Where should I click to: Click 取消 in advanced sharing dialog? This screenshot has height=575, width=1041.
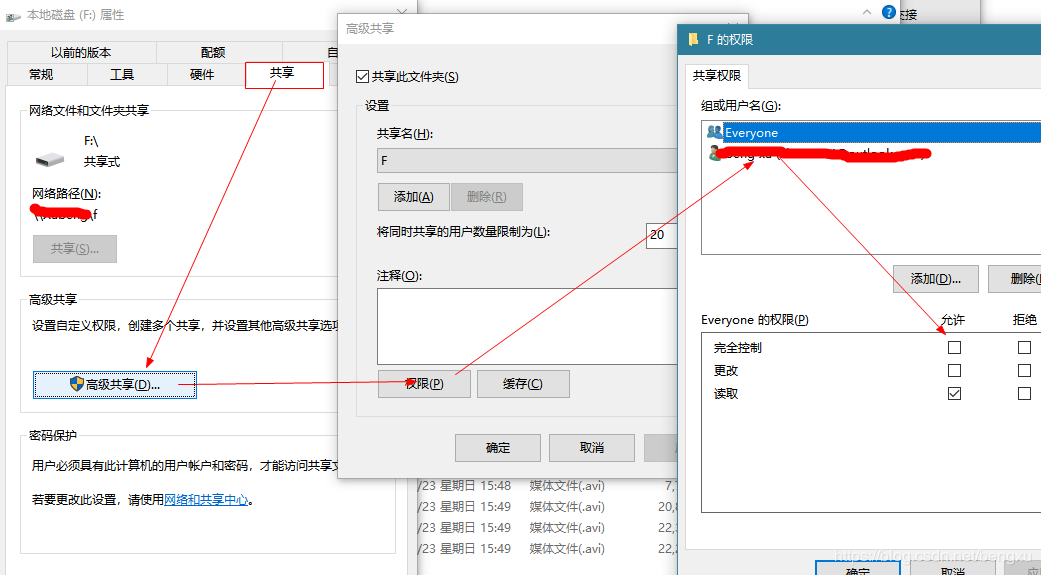pos(592,448)
